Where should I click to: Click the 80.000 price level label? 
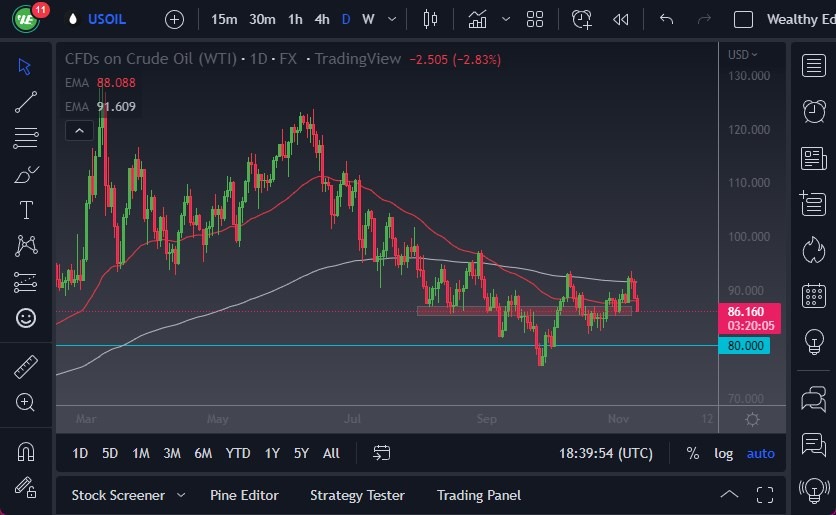click(x=744, y=346)
